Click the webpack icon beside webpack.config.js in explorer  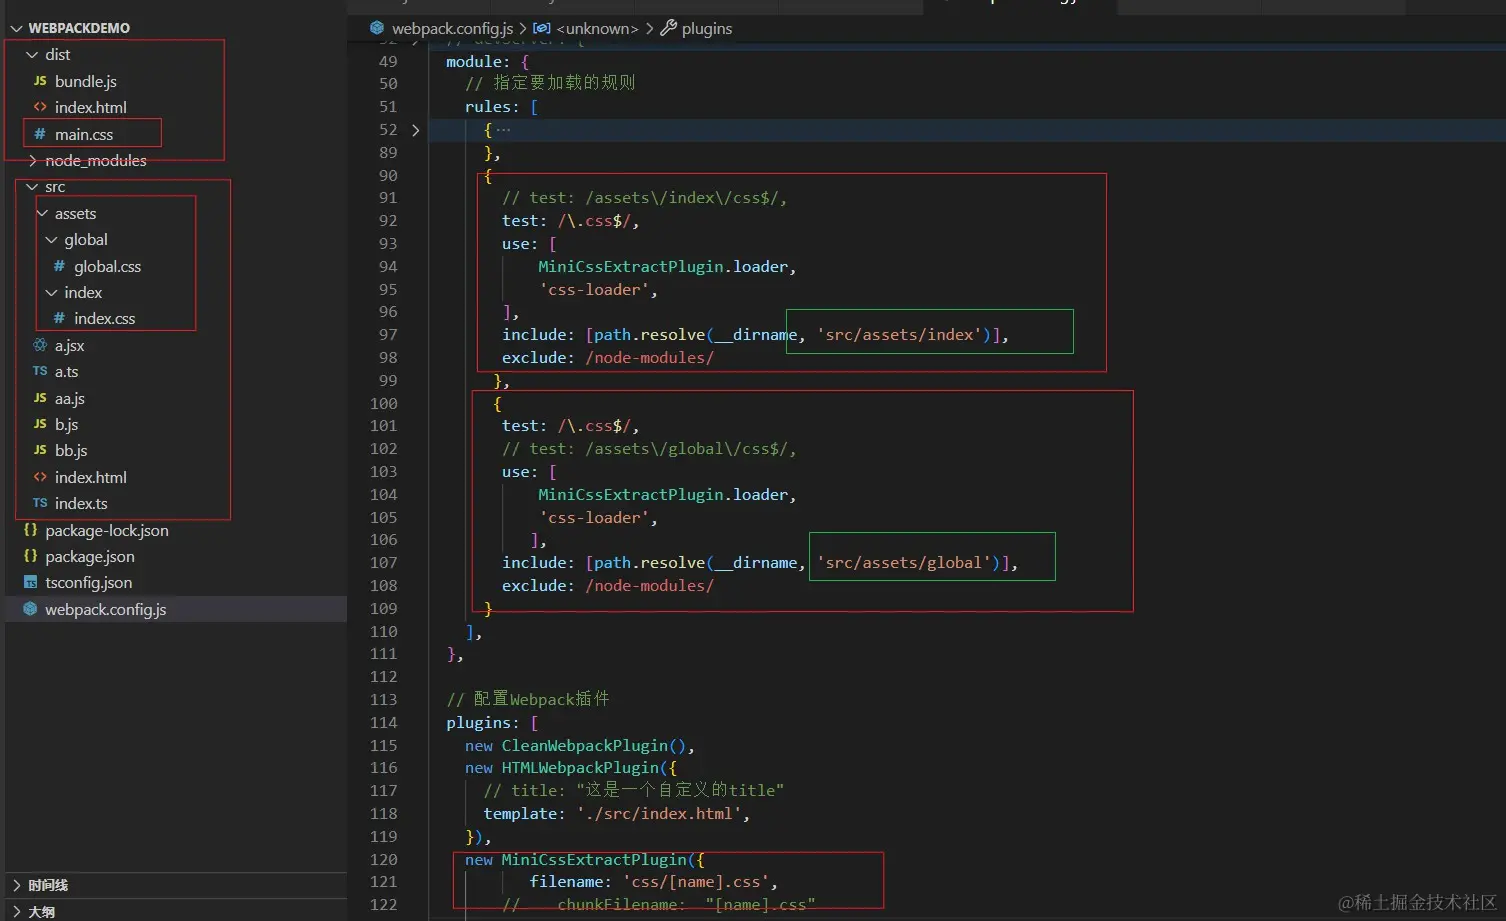pos(30,609)
